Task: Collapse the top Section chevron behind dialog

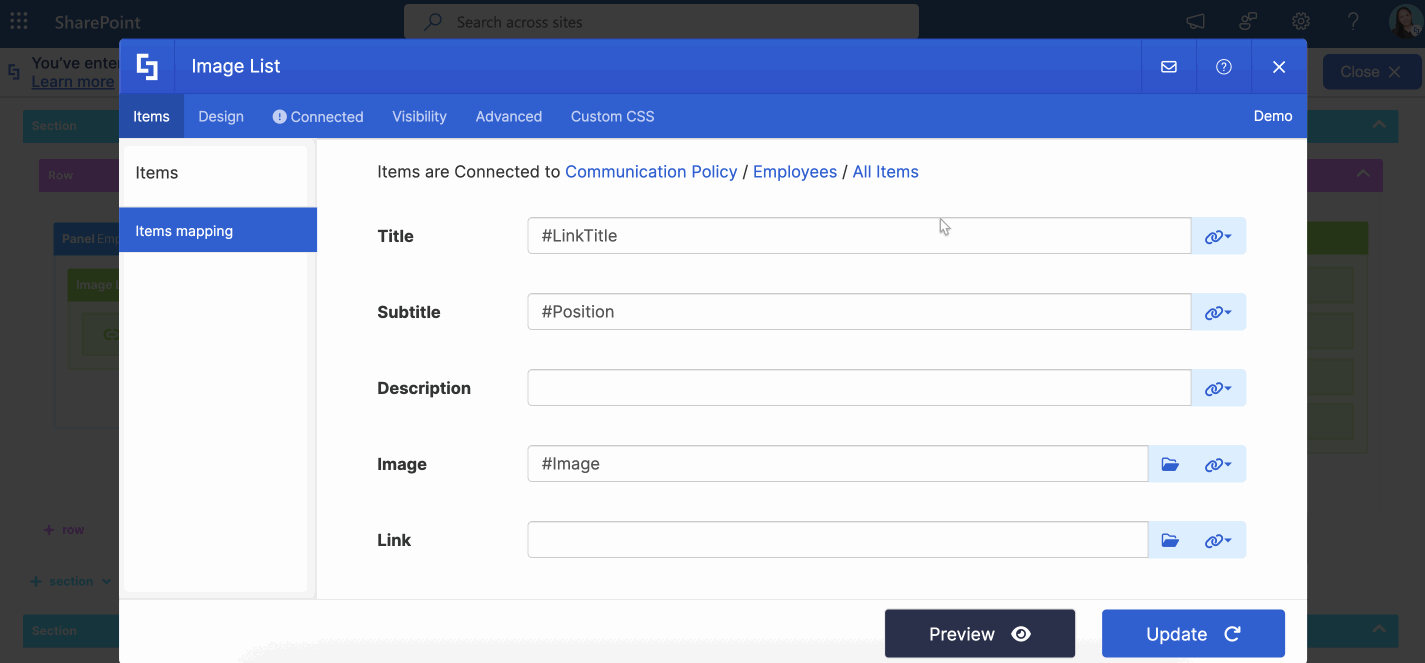Action: pyautogui.click(x=1379, y=125)
